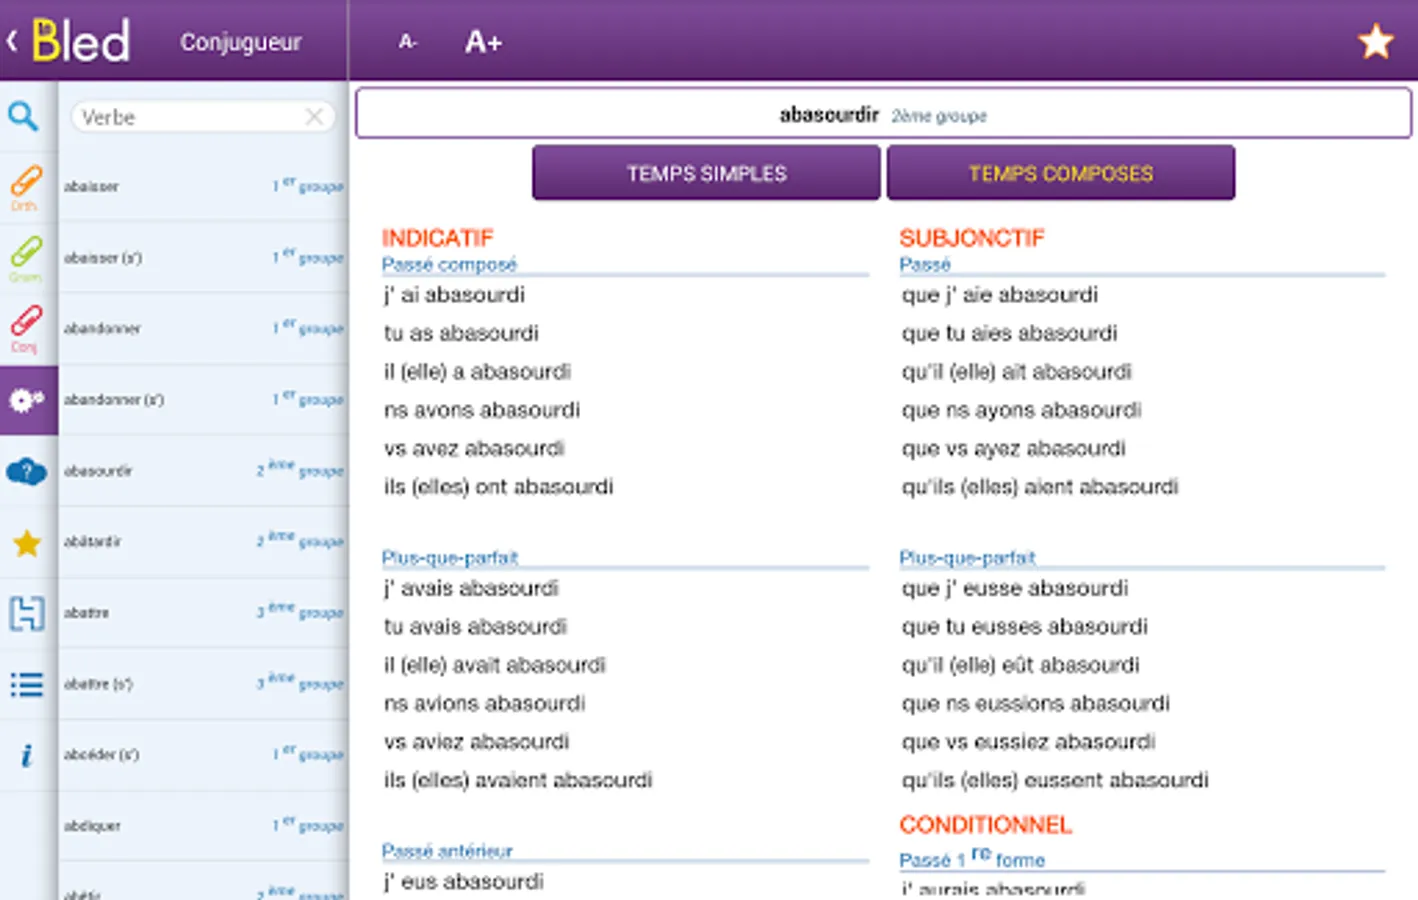Click the line "que j' eusse abasourdi"
Viewport: 1418px width, 900px height.
pyautogui.click(x=1015, y=588)
